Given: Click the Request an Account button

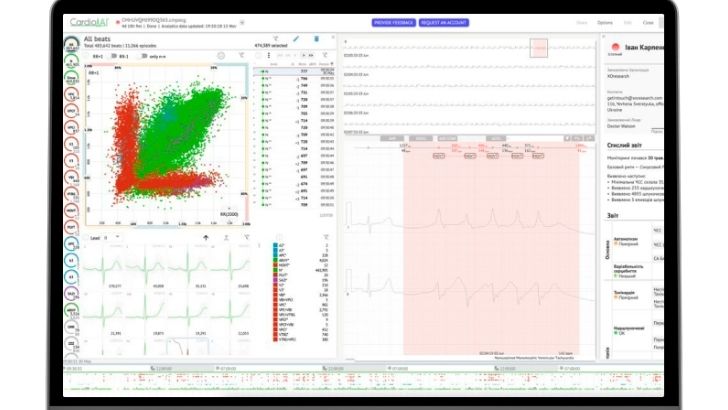Looking at the screenshot, I should pos(444,21).
